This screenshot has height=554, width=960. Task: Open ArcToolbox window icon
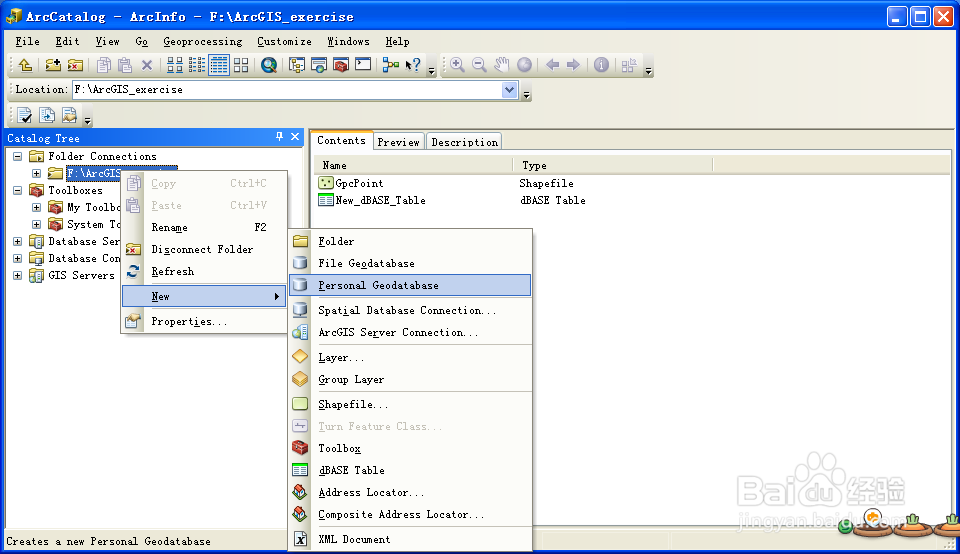click(x=341, y=65)
